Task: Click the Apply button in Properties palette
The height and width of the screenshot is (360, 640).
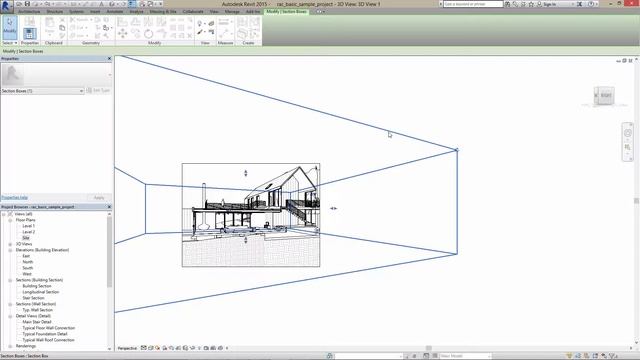Action: (x=99, y=198)
